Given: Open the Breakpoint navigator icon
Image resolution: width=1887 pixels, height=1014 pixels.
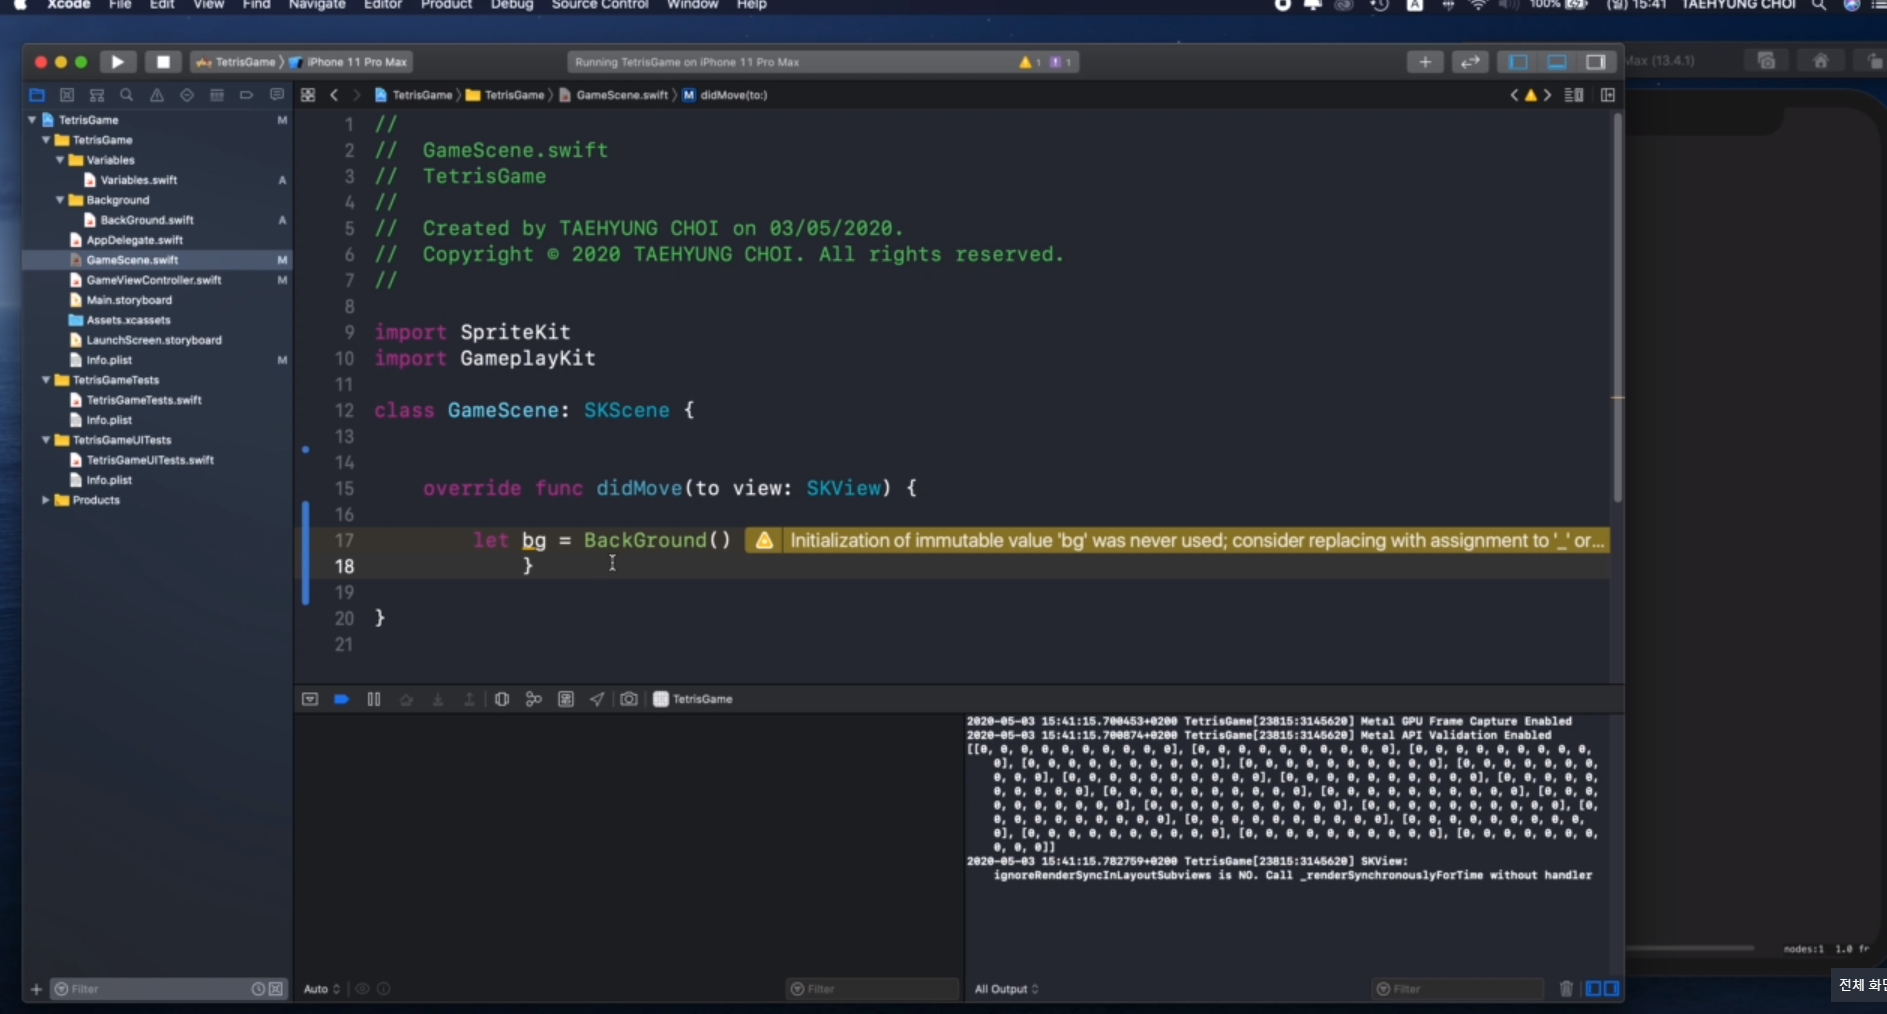Looking at the screenshot, I should 247,95.
